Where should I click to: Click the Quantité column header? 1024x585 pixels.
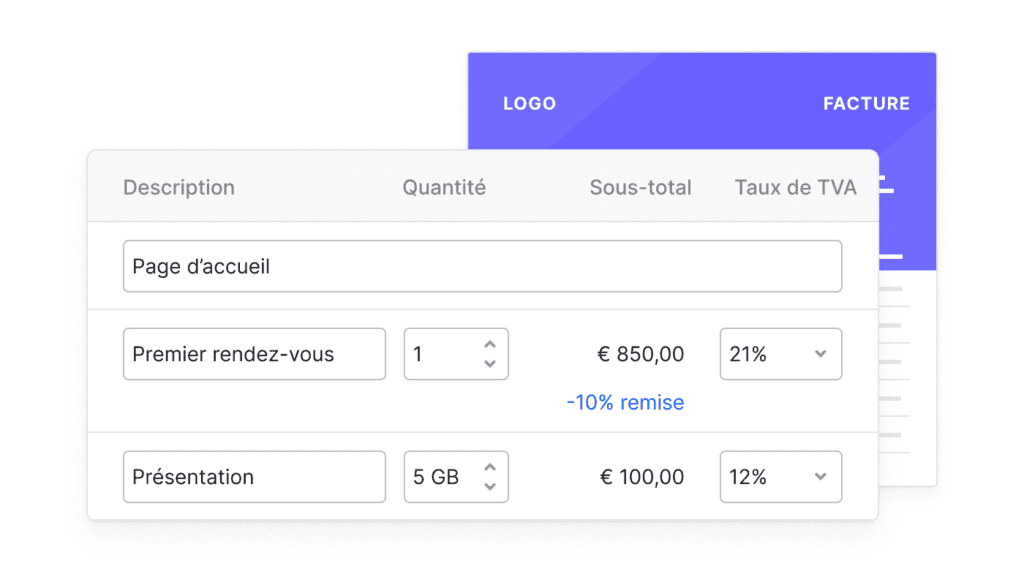tap(444, 187)
